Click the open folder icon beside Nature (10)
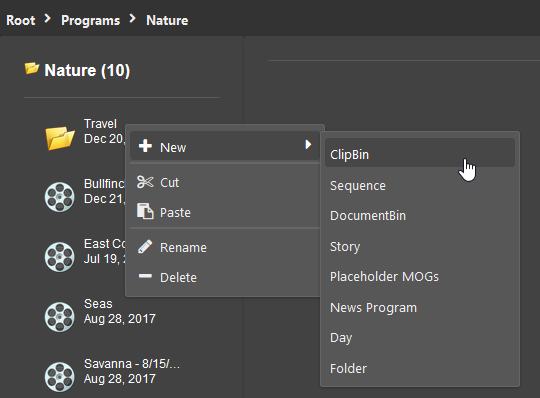540x398 pixels. point(32,68)
